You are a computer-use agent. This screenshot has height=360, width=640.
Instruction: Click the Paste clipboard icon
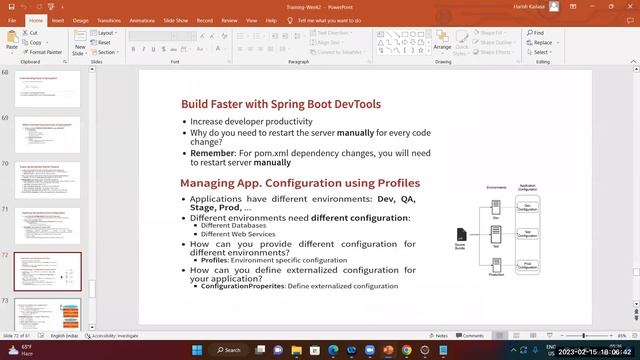12,37
